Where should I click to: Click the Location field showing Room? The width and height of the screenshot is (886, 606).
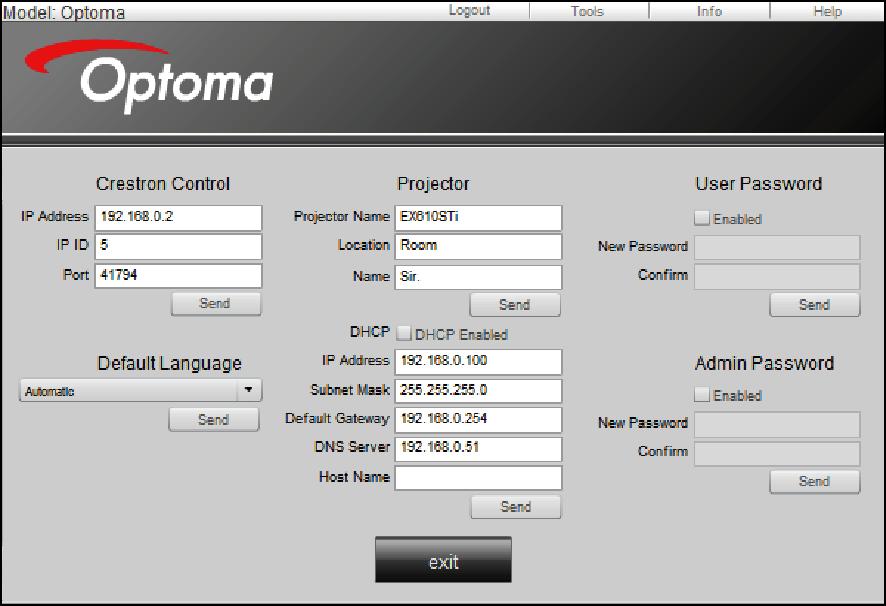coord(479,247)
